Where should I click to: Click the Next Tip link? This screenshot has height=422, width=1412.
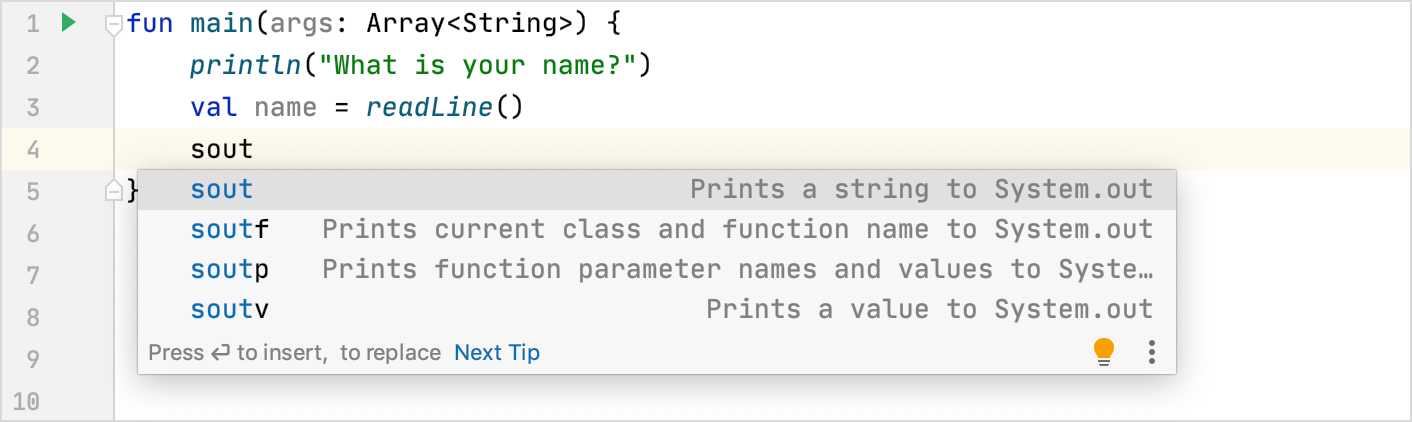(x=497, y=352)
